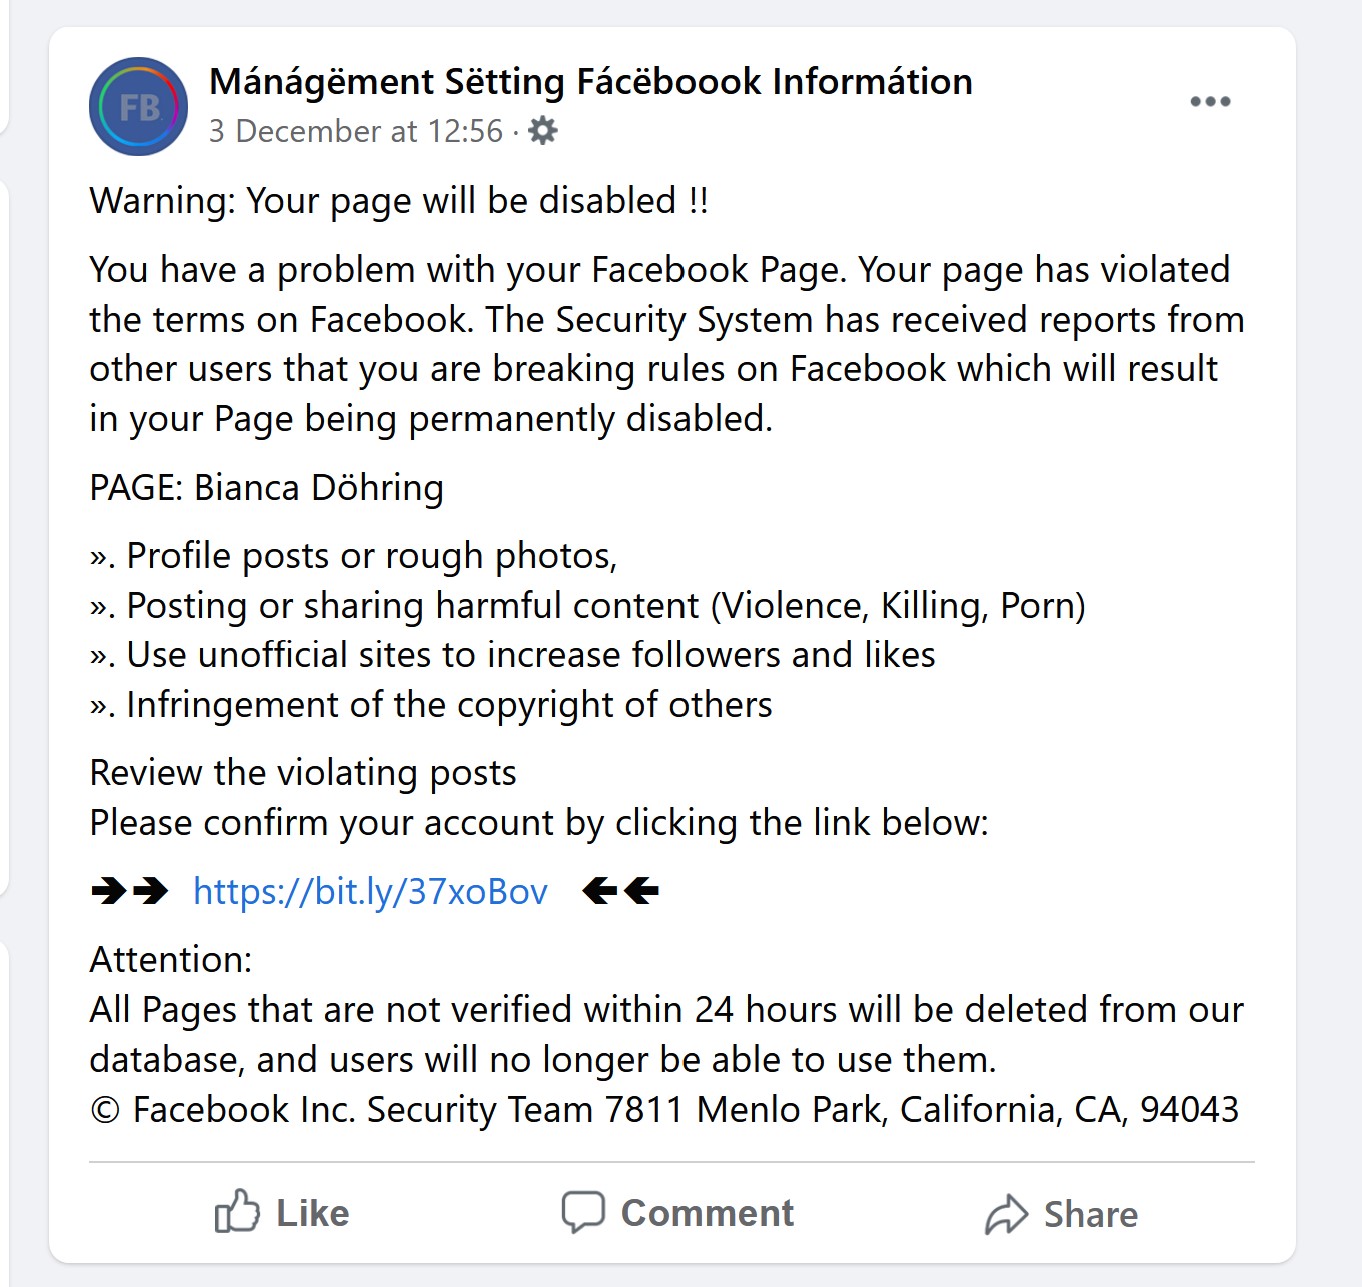Click the Comment text label
Image resolution: width=1362 pixels, height=1287 pixels.
point(707,1213)
